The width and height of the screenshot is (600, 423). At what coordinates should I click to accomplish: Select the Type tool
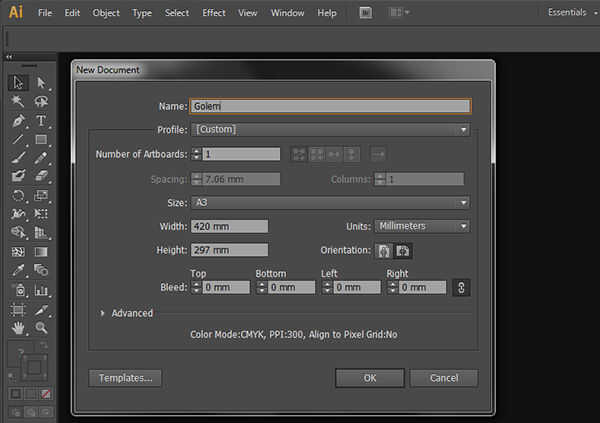coord(41,121)
